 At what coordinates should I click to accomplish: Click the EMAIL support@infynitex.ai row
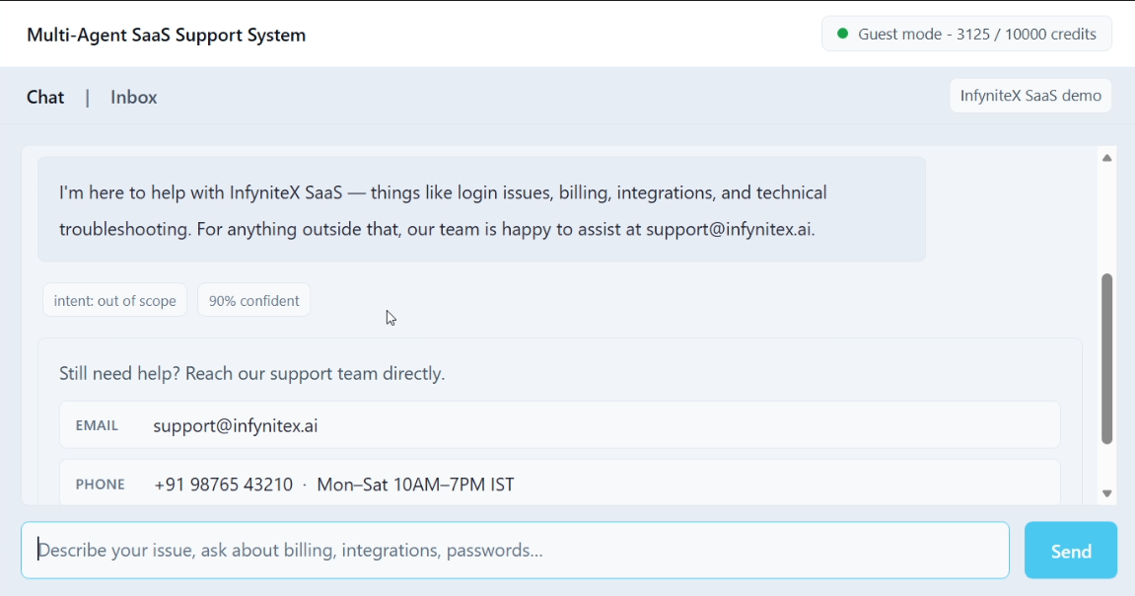click(x=560, y=425)
